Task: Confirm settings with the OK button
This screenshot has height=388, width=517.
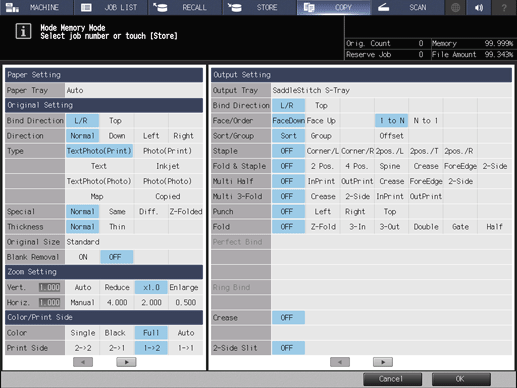Action: click(x=461, y=379)
